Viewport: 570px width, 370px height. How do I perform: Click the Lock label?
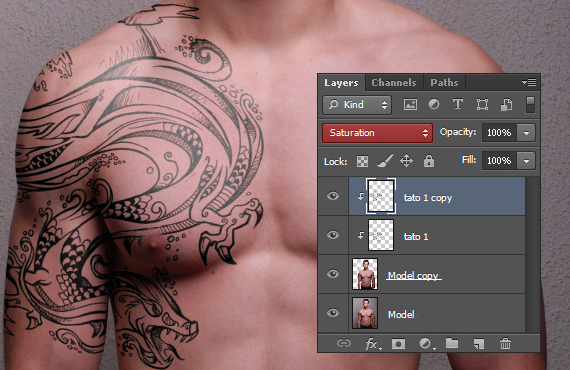coord(335,161)
